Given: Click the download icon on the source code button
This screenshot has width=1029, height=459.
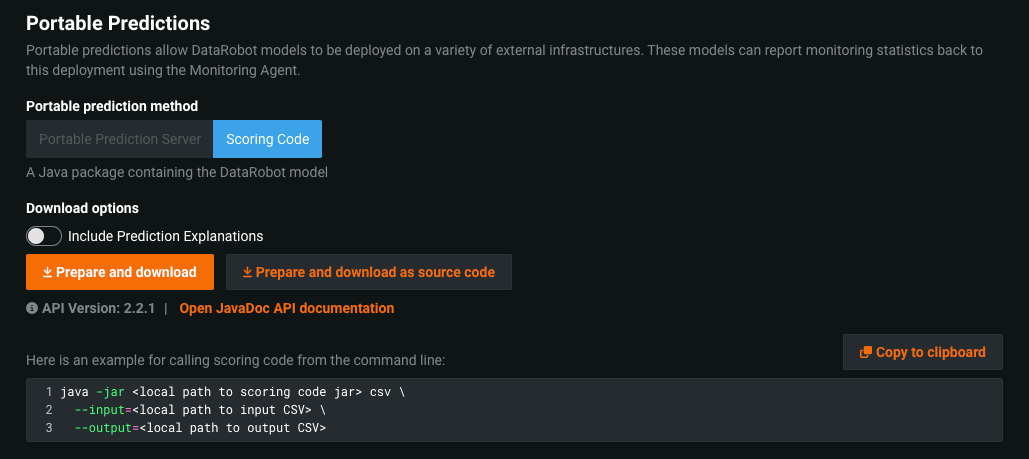Looking at the screenshot, I should pyautogui.click(x=247, y=272).
